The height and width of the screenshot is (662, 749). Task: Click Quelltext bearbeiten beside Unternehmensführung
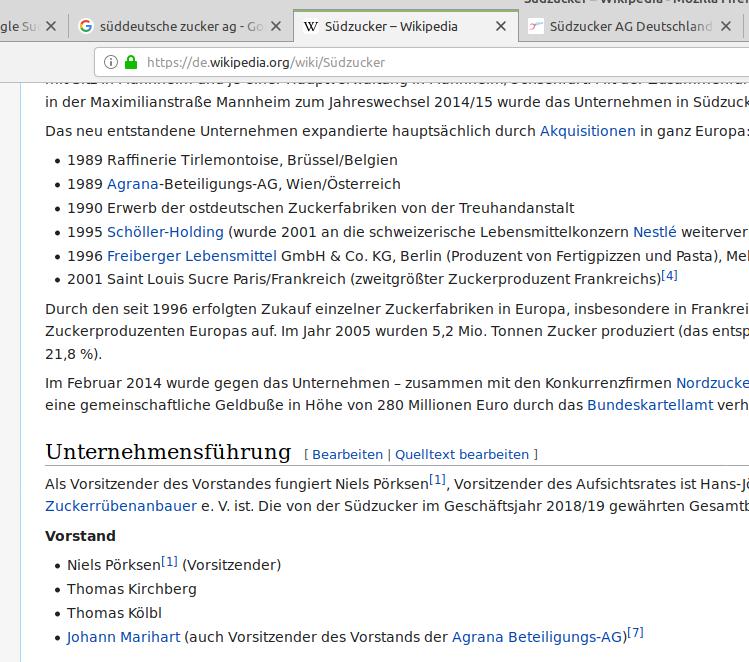tap(462, 454)
